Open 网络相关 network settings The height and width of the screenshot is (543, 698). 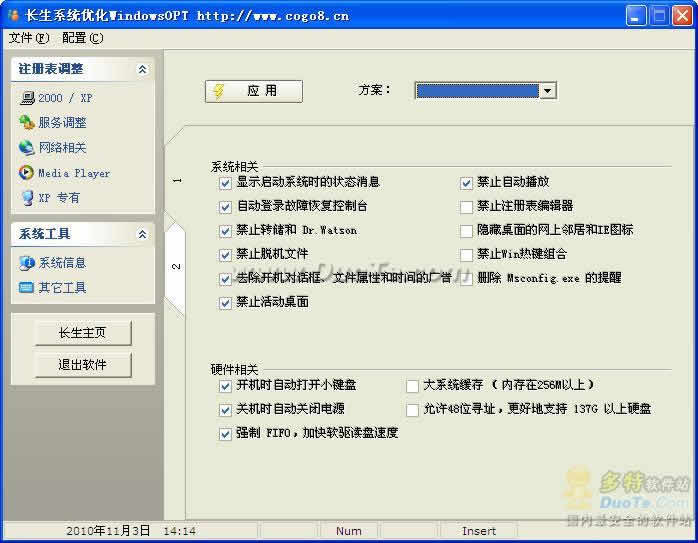62,147
